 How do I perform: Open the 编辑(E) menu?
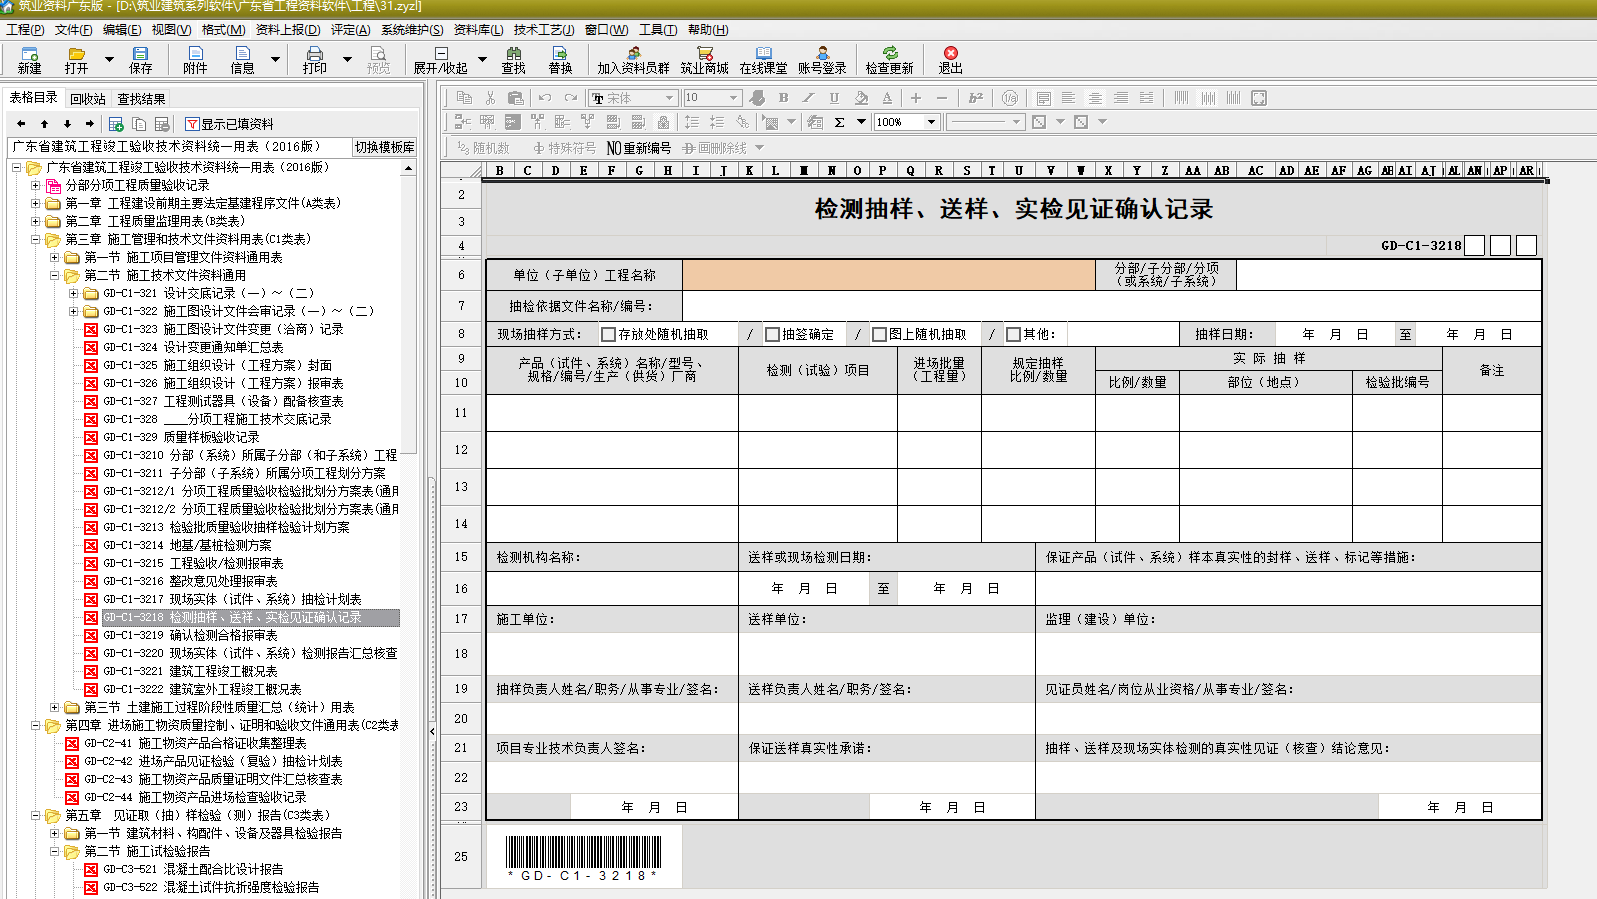pos(122,29)
